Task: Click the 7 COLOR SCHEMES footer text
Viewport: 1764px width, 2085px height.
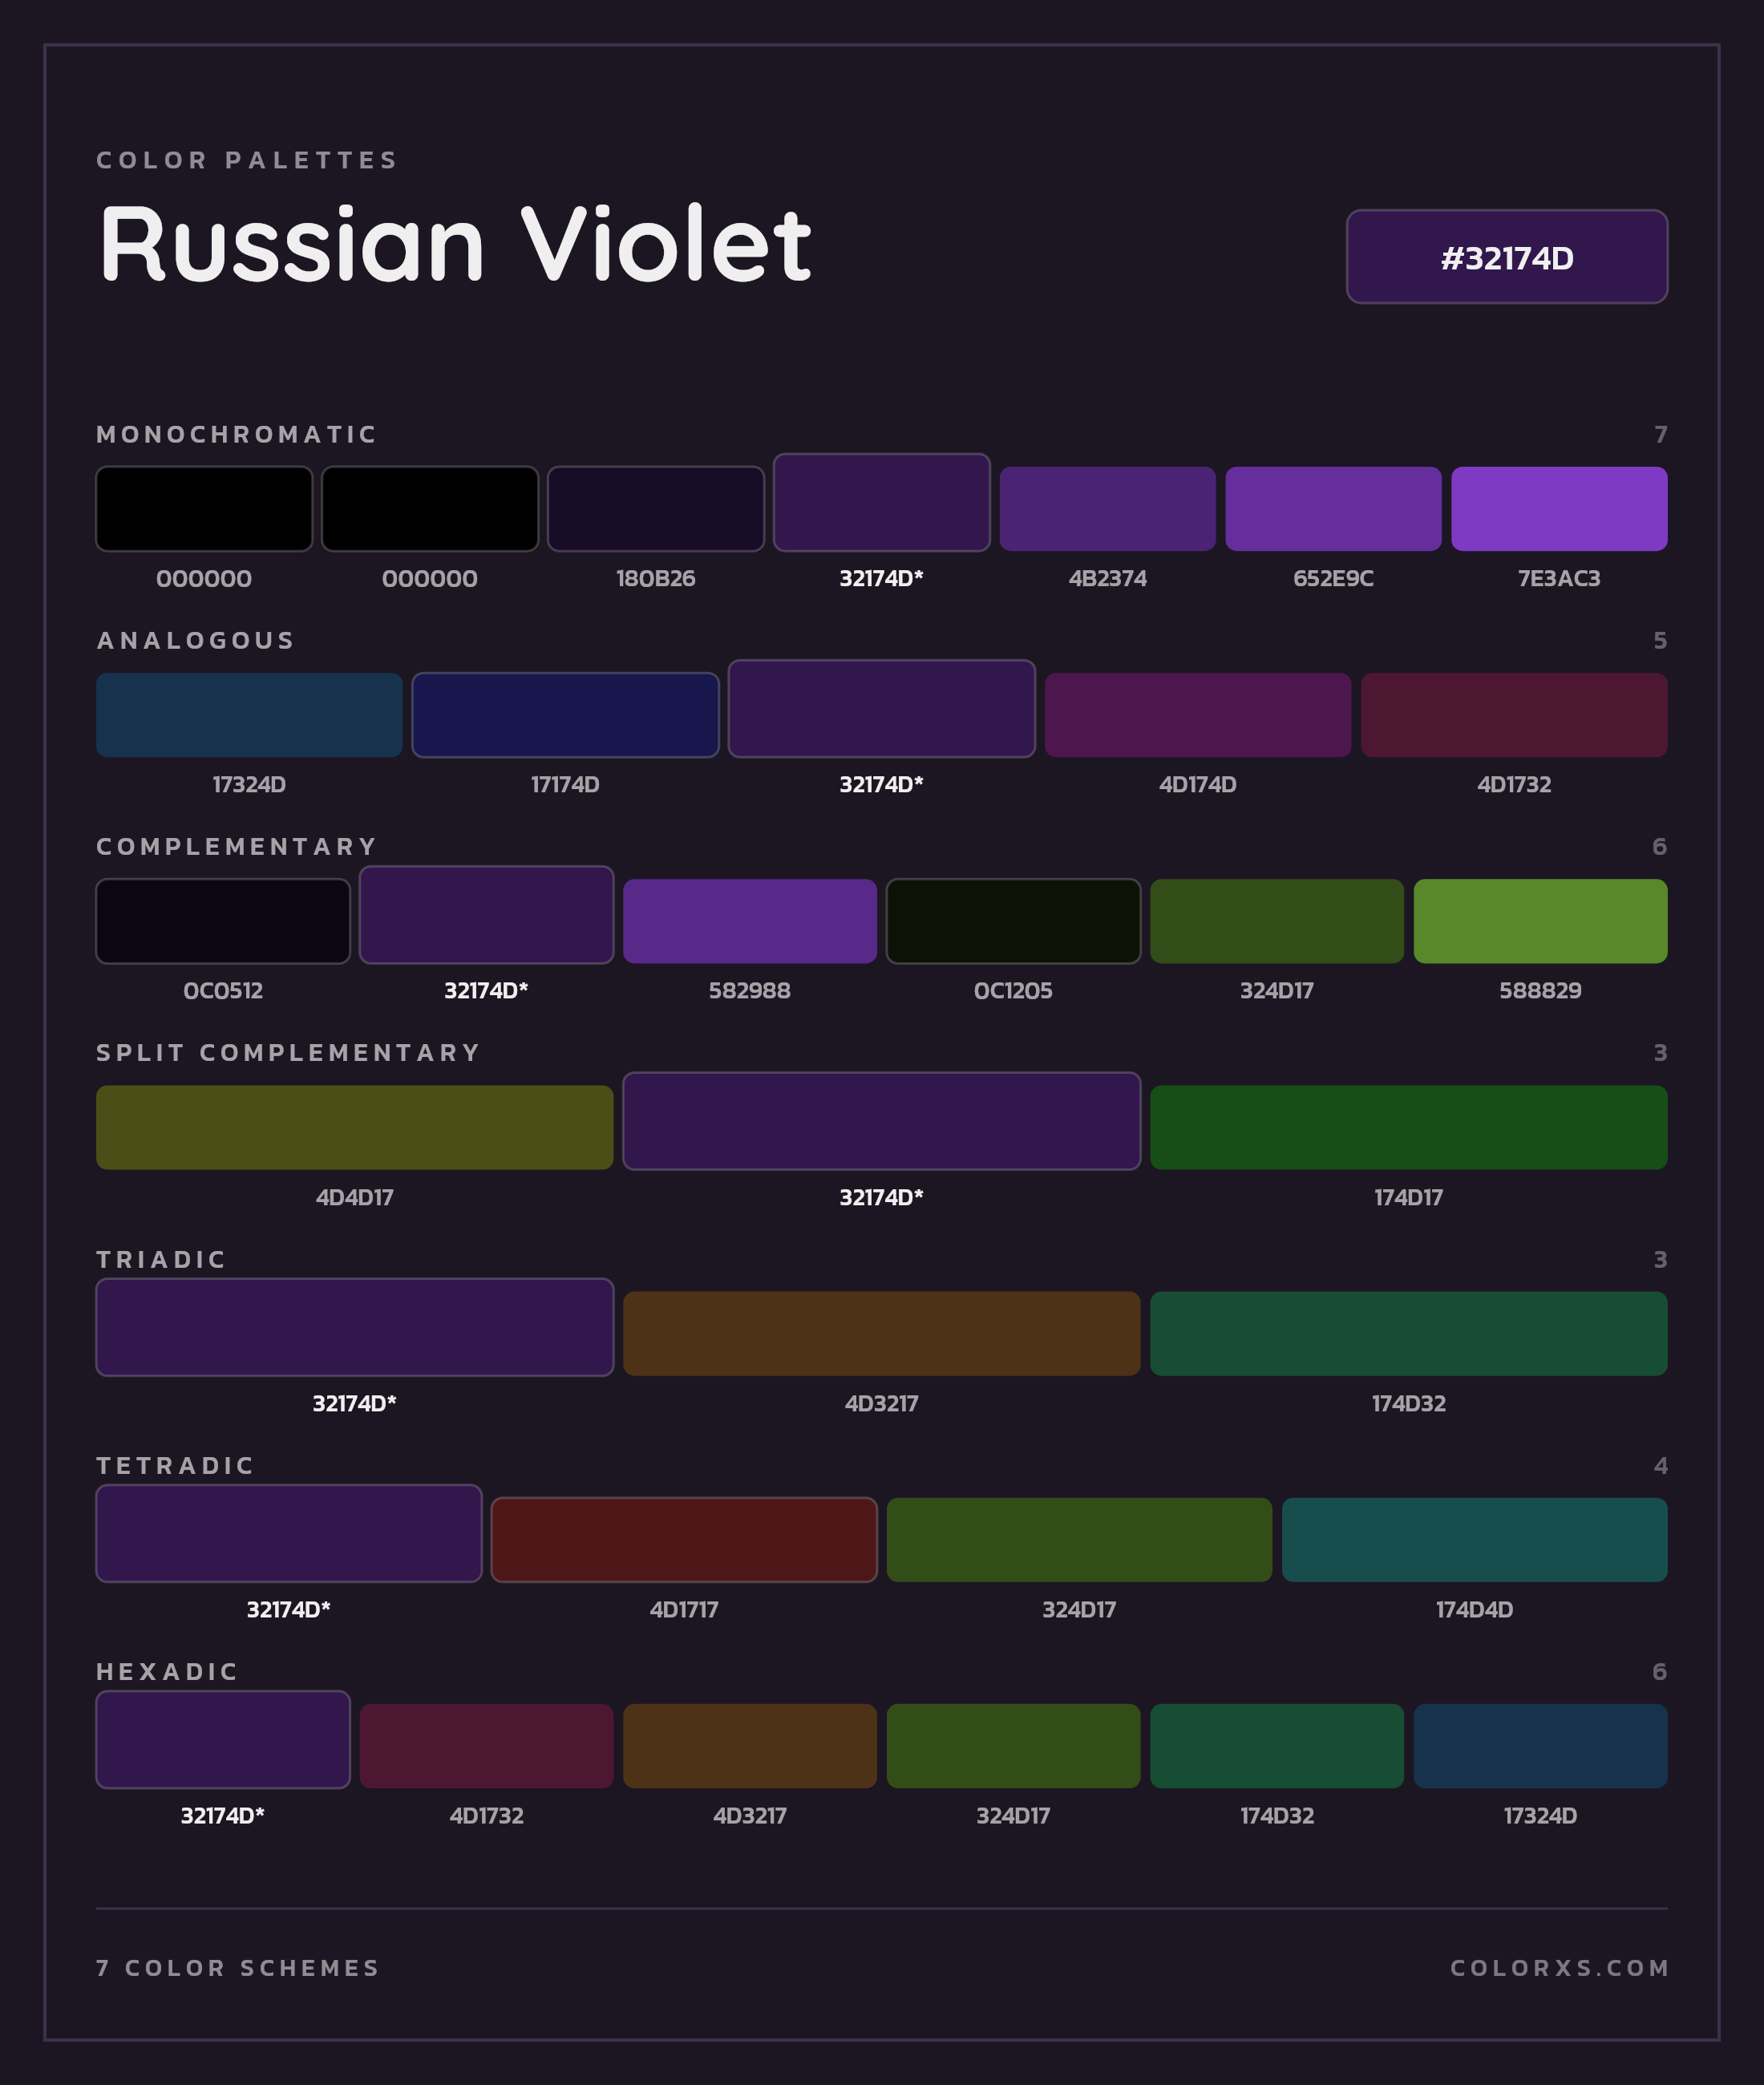Action: pos(238,1968)
